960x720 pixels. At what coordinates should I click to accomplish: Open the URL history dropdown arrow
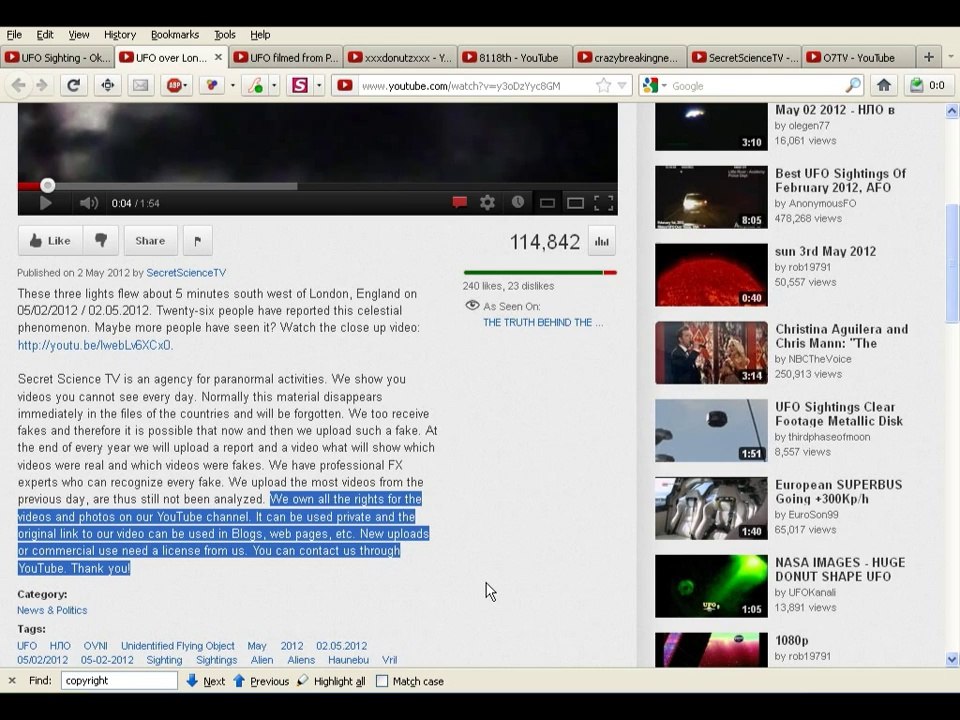622,86
